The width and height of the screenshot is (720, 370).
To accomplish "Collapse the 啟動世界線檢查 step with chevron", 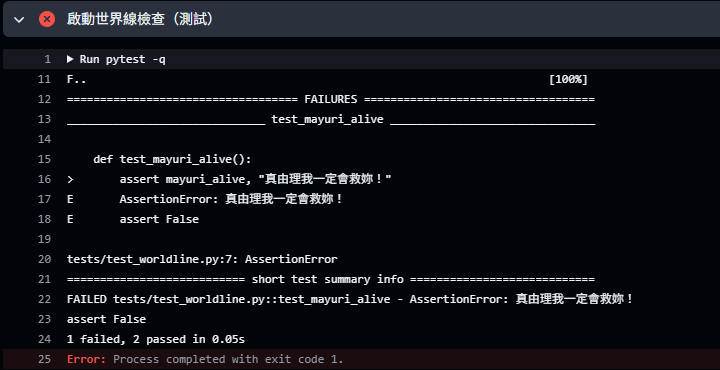I will pos(19,19).
